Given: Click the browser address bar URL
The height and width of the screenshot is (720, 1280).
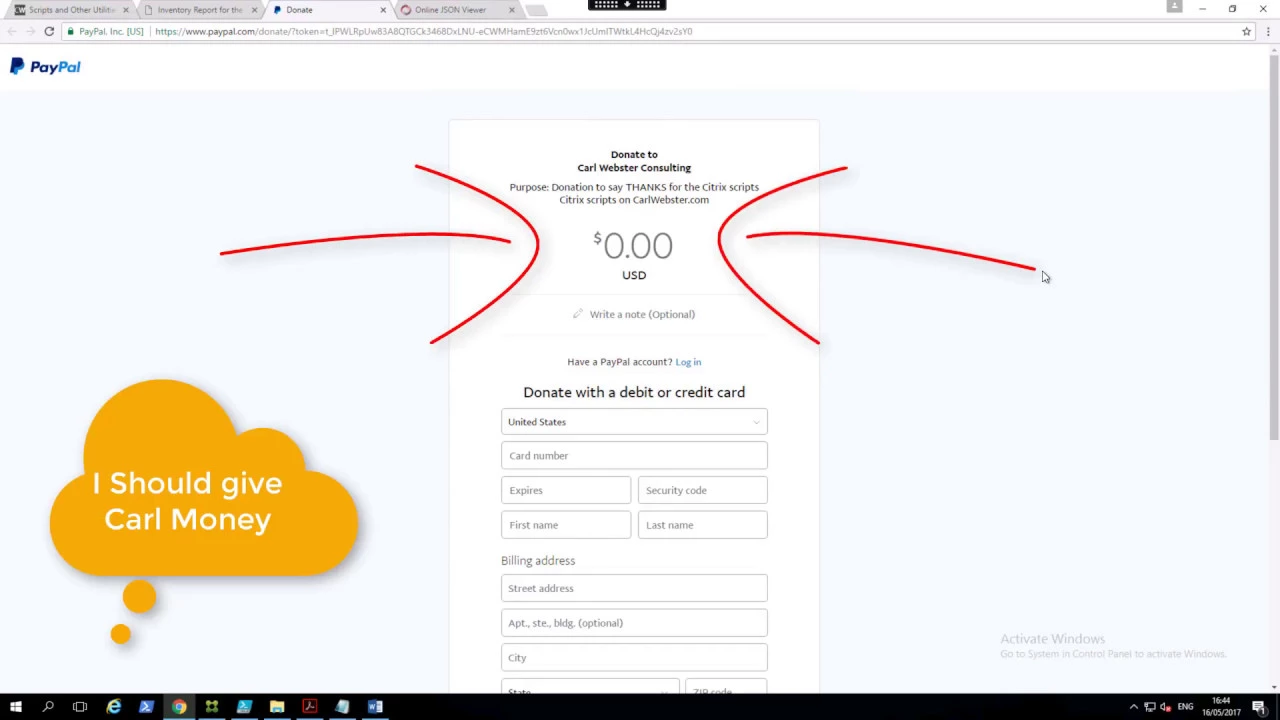Looking at the screenshot, I should pos(423,31).
